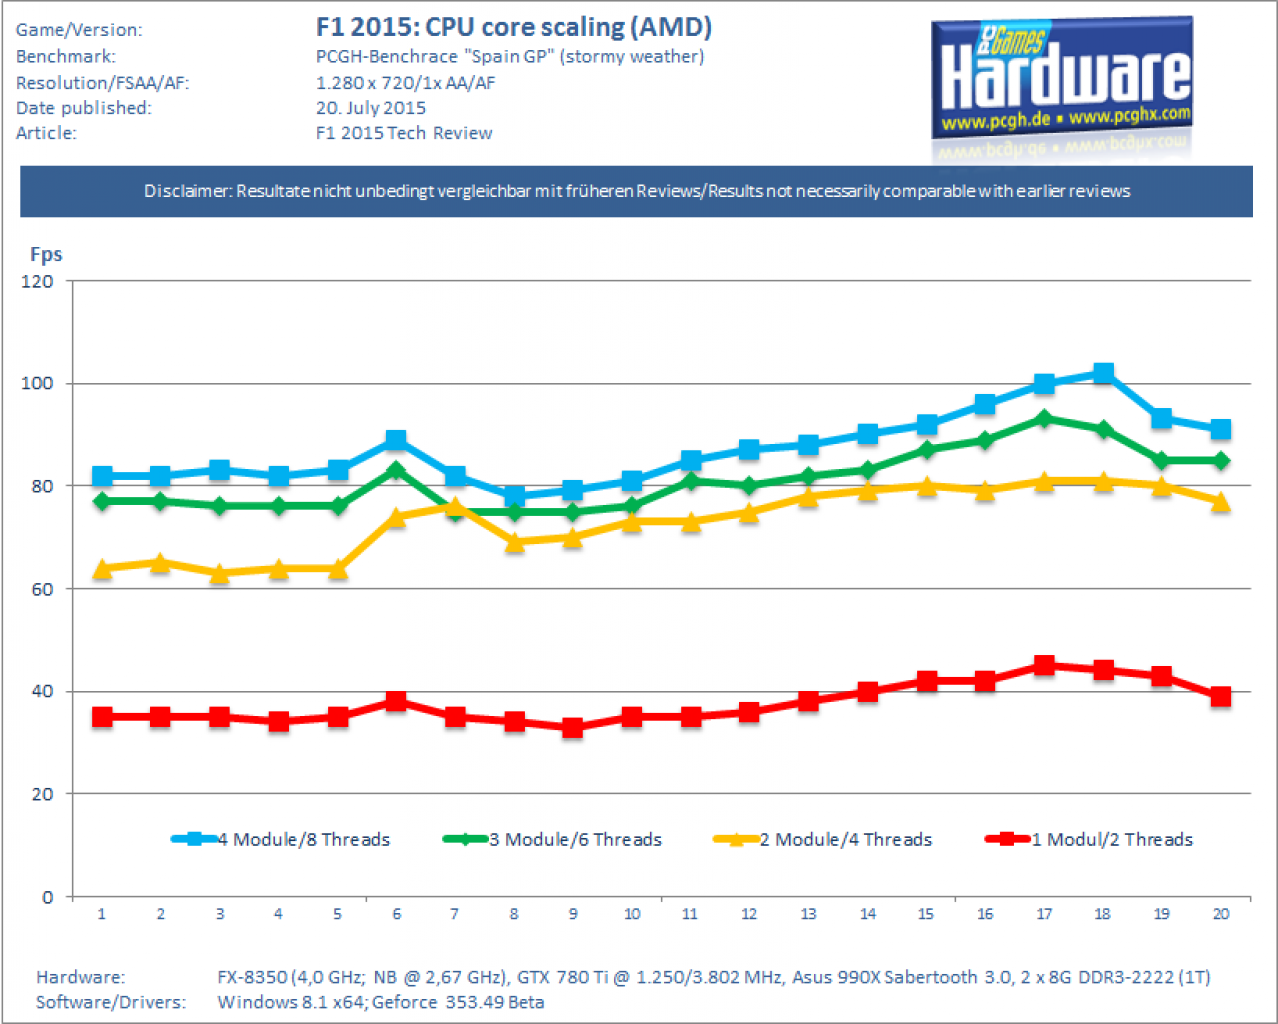Screen dimensions: 1278x1024
Task: Click the yellow triangle marker at point 1
Action: (102, 568)
